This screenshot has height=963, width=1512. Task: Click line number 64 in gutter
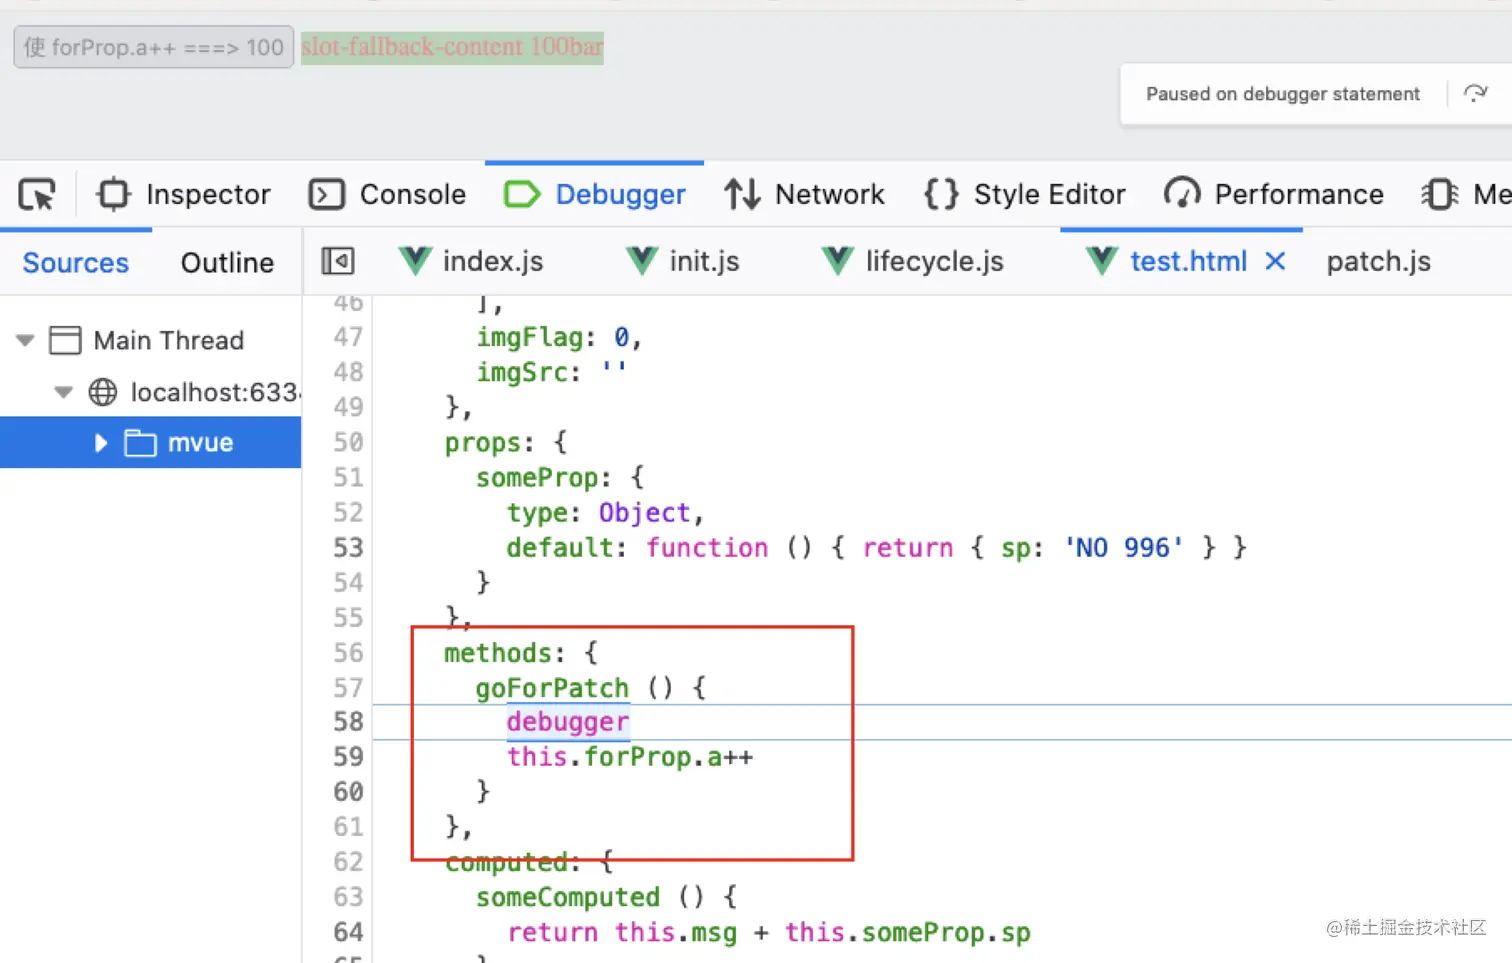[348, 932]
